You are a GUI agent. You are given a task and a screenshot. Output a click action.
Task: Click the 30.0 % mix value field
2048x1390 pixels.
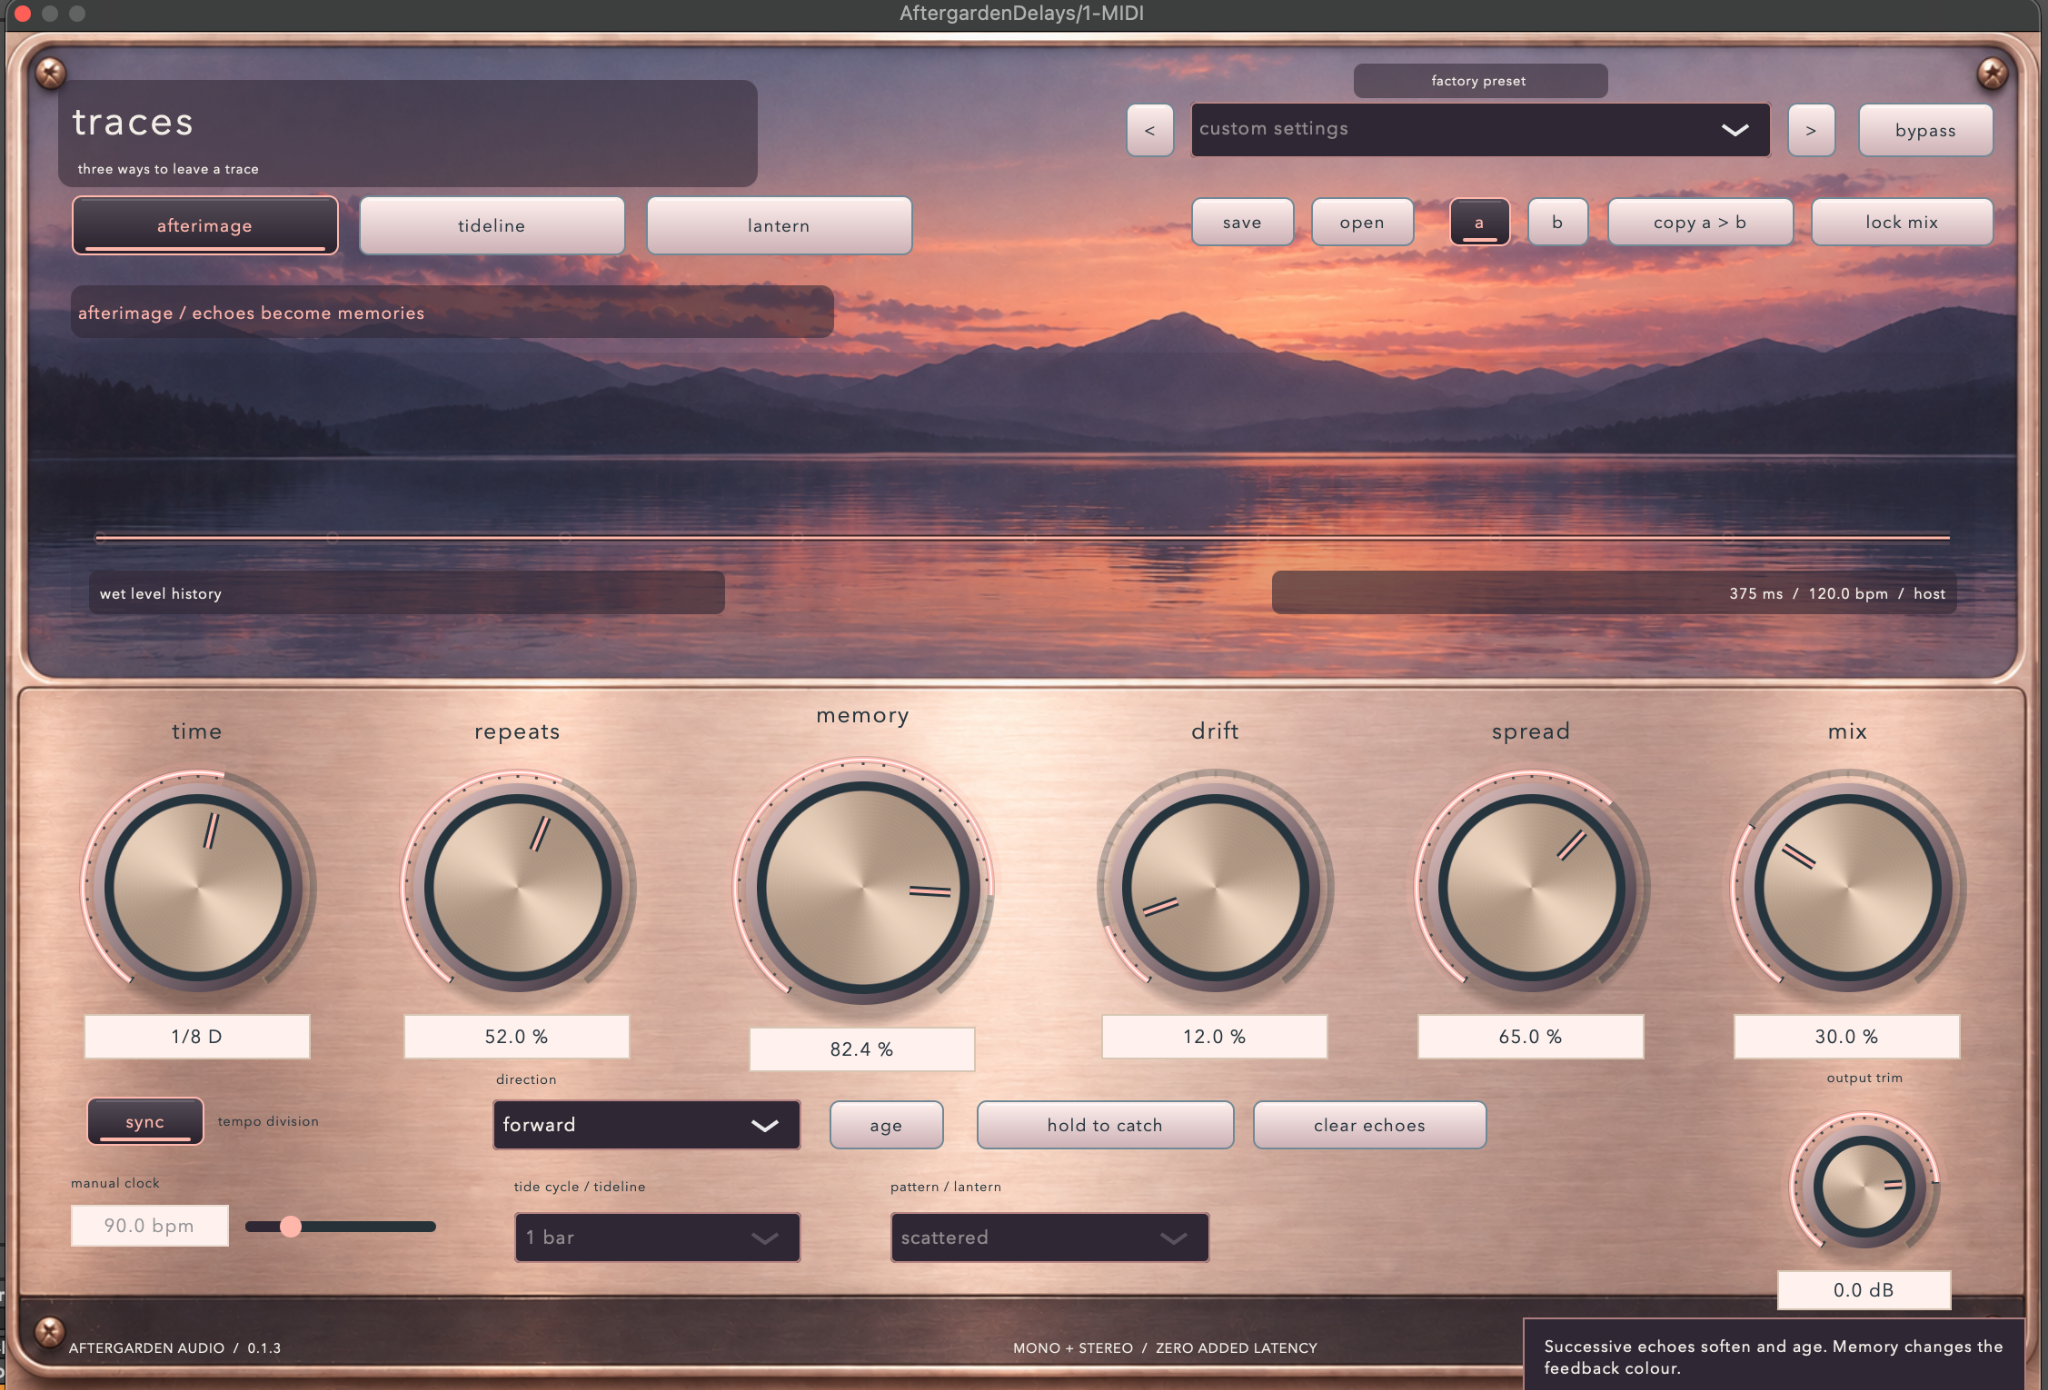tap(1847, 1037)
